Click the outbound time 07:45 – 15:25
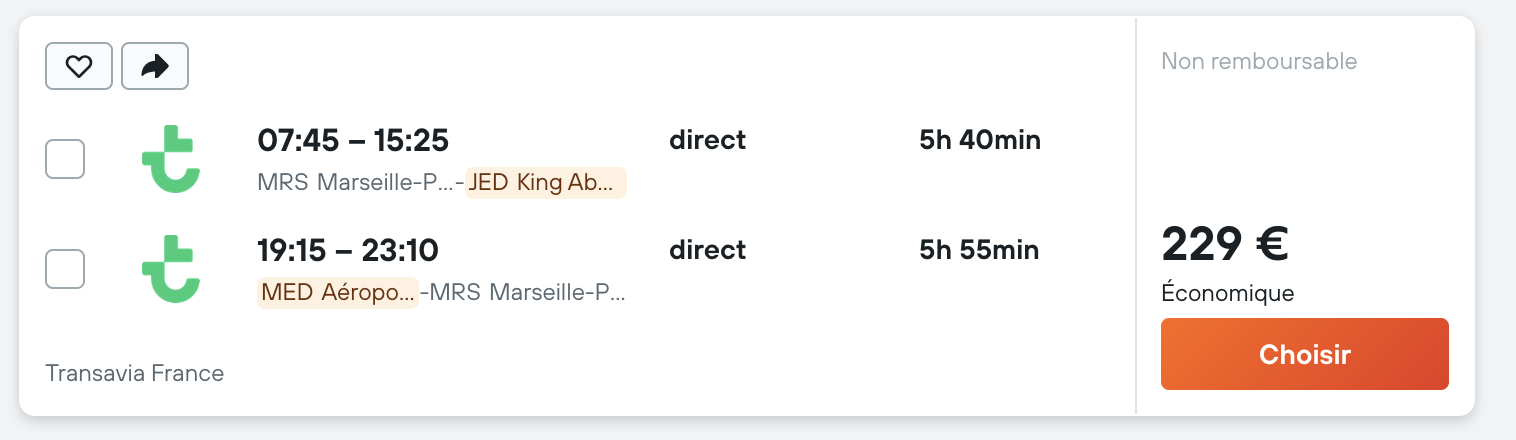 (353, 140)
